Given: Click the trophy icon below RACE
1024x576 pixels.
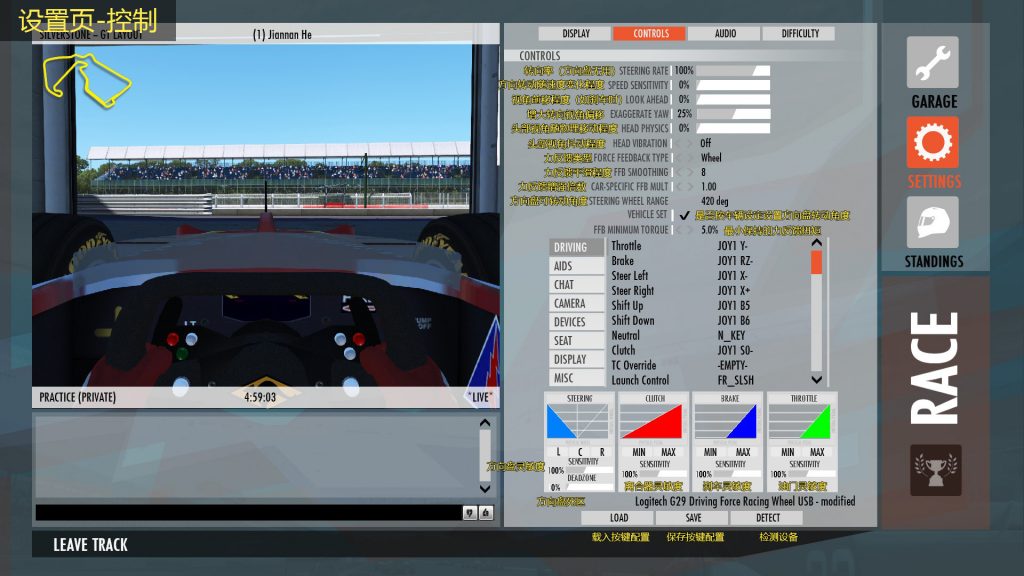Looking at the screenshot, I should (935, 470).
